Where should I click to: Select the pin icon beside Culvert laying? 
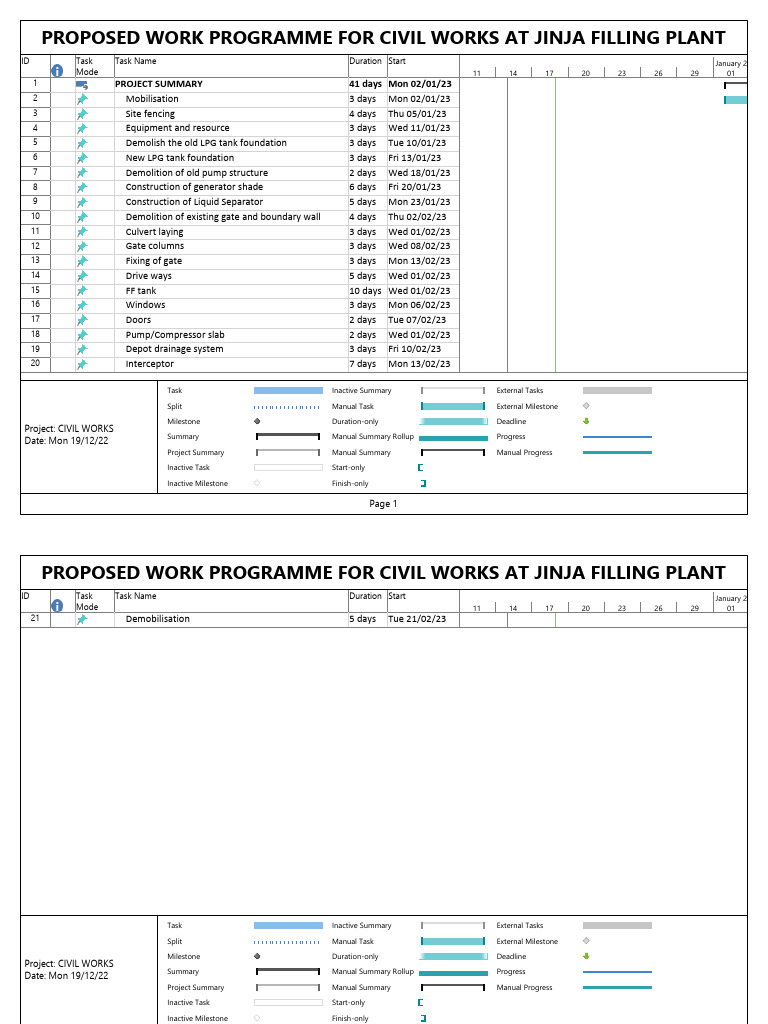[x=82, y=232]
